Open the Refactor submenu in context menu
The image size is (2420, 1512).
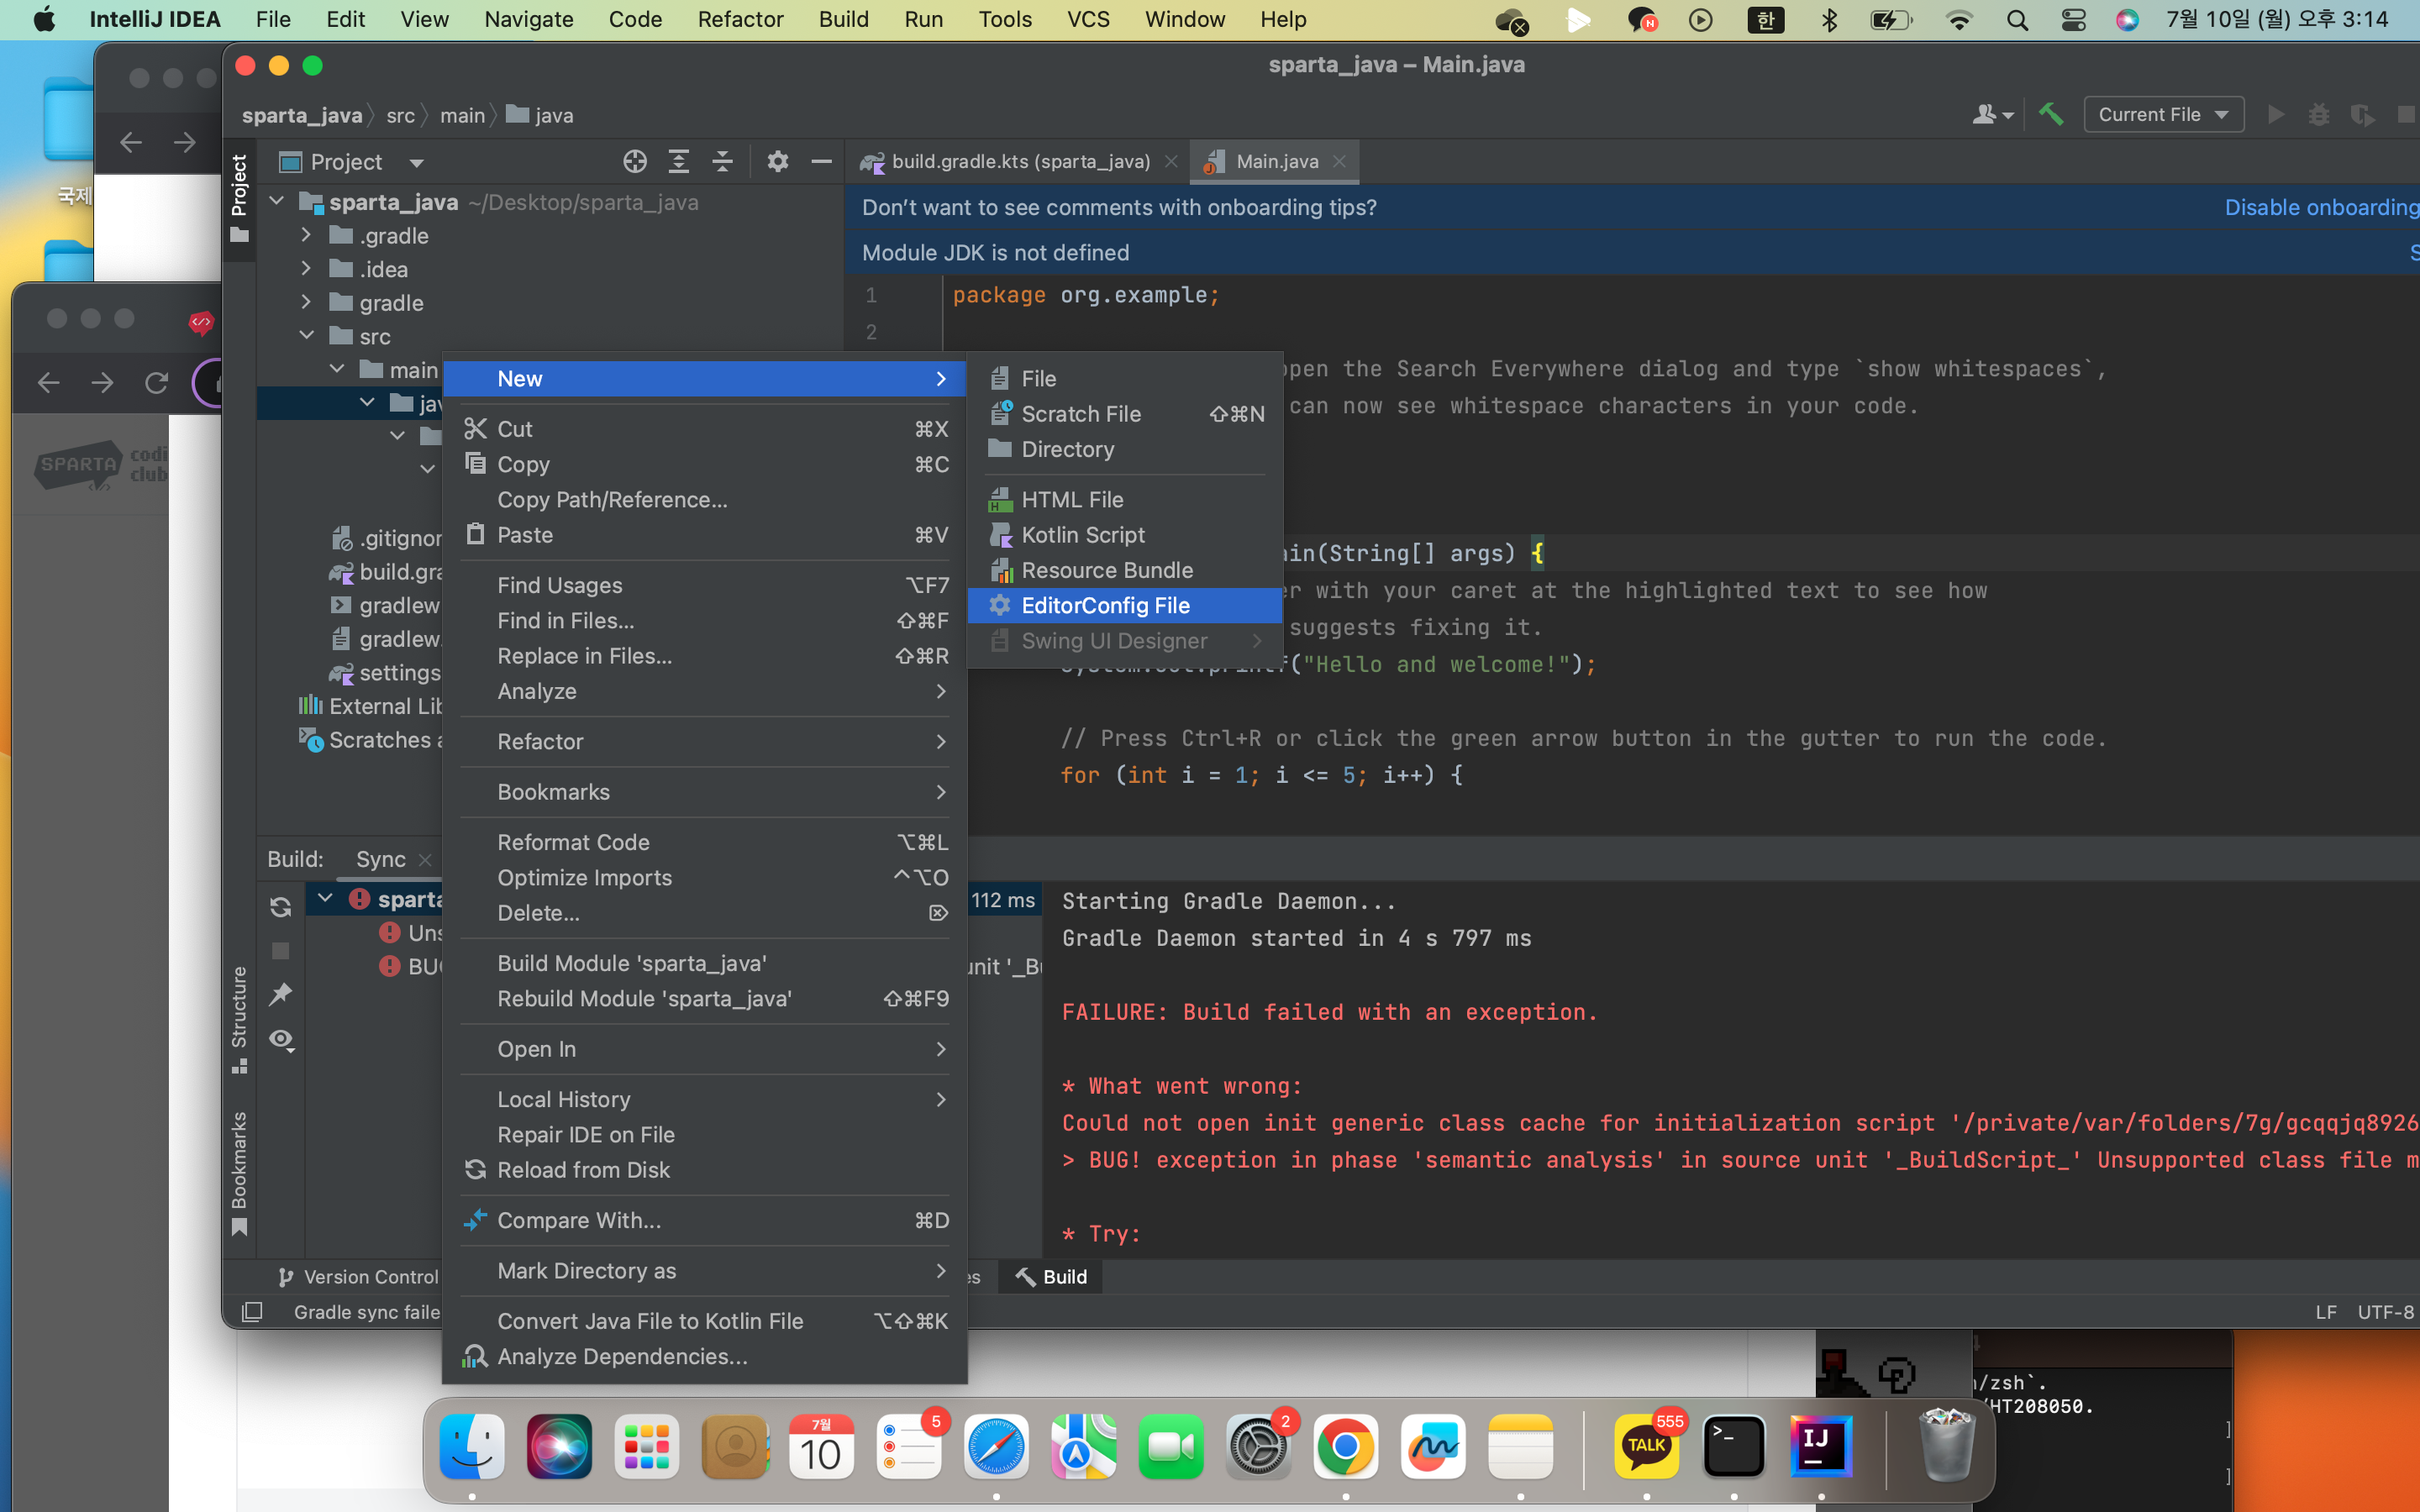coord(704,741)
